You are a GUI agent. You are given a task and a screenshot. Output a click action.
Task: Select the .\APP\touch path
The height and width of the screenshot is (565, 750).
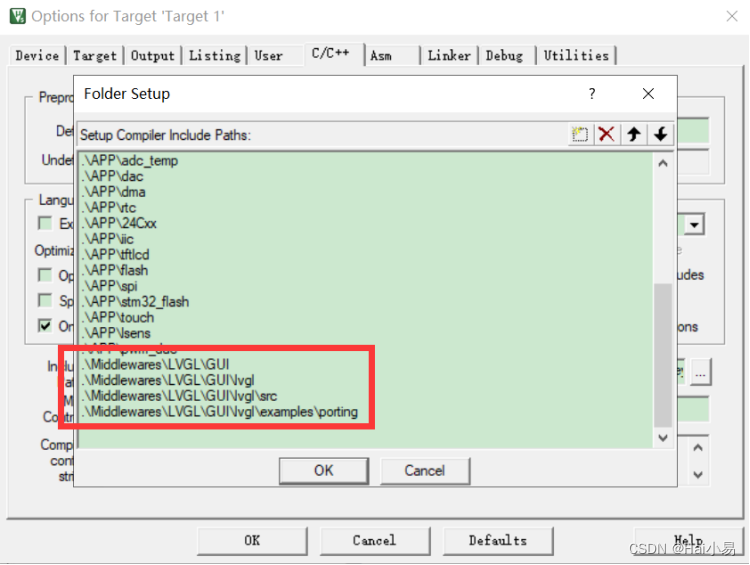coord(118,318)
